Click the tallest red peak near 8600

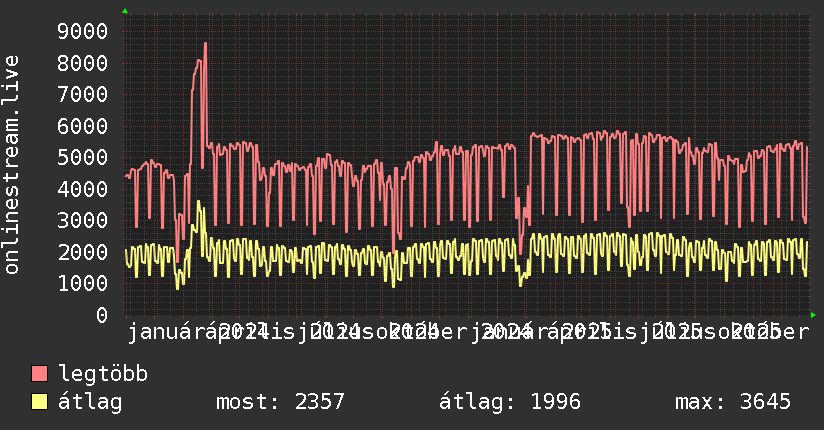[x=205, y=44]
